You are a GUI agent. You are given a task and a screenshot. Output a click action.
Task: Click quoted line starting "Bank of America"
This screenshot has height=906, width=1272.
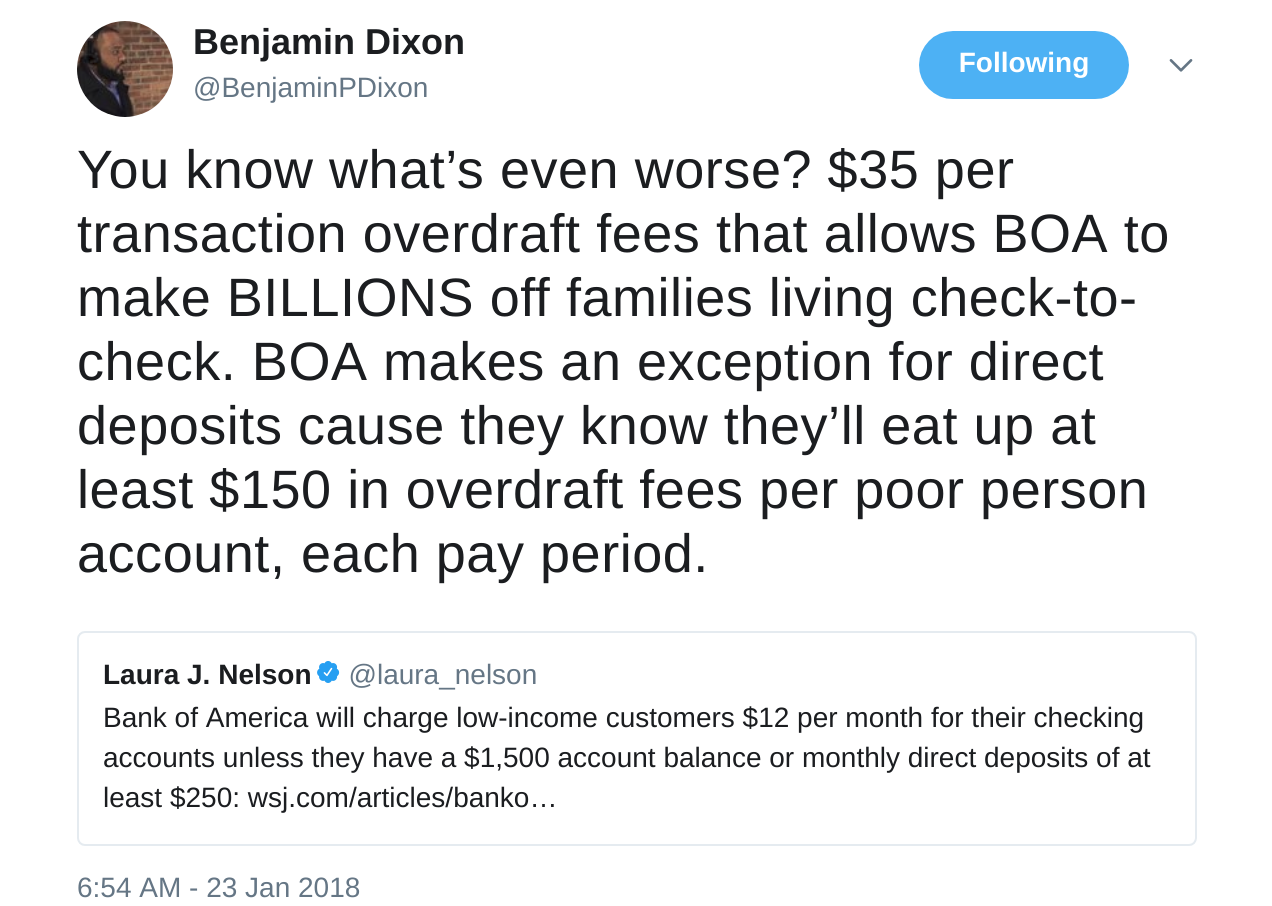coord(623,718)
